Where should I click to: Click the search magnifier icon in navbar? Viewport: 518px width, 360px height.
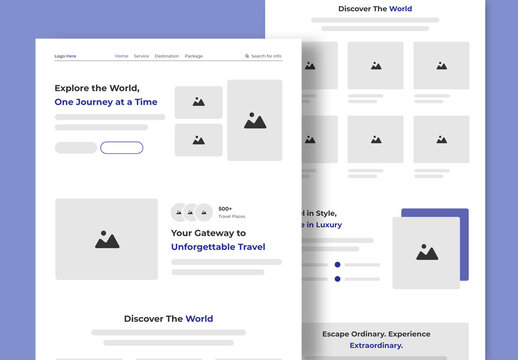(x=247, y=56)
